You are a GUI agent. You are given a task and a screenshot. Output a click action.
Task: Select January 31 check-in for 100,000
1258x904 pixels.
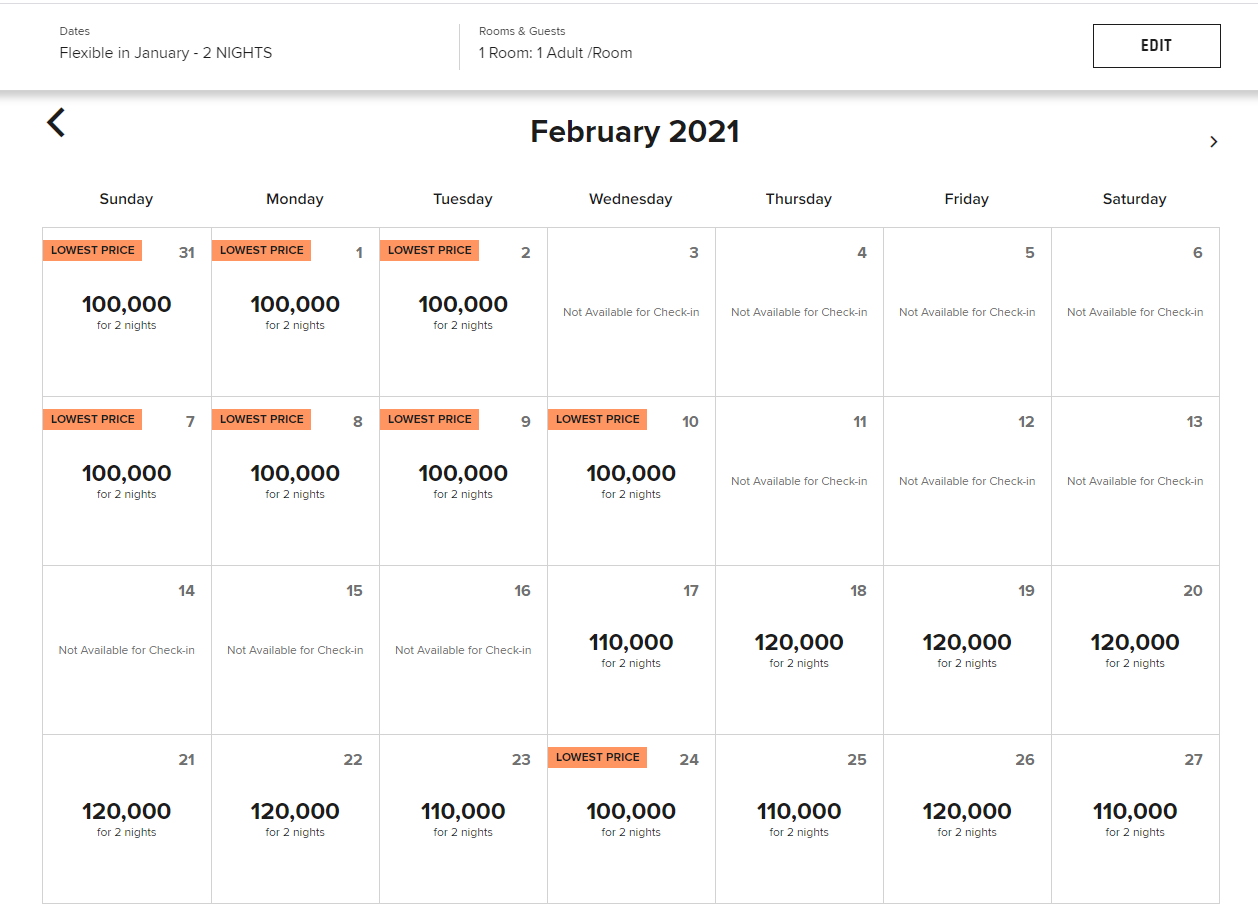(127, 311)
